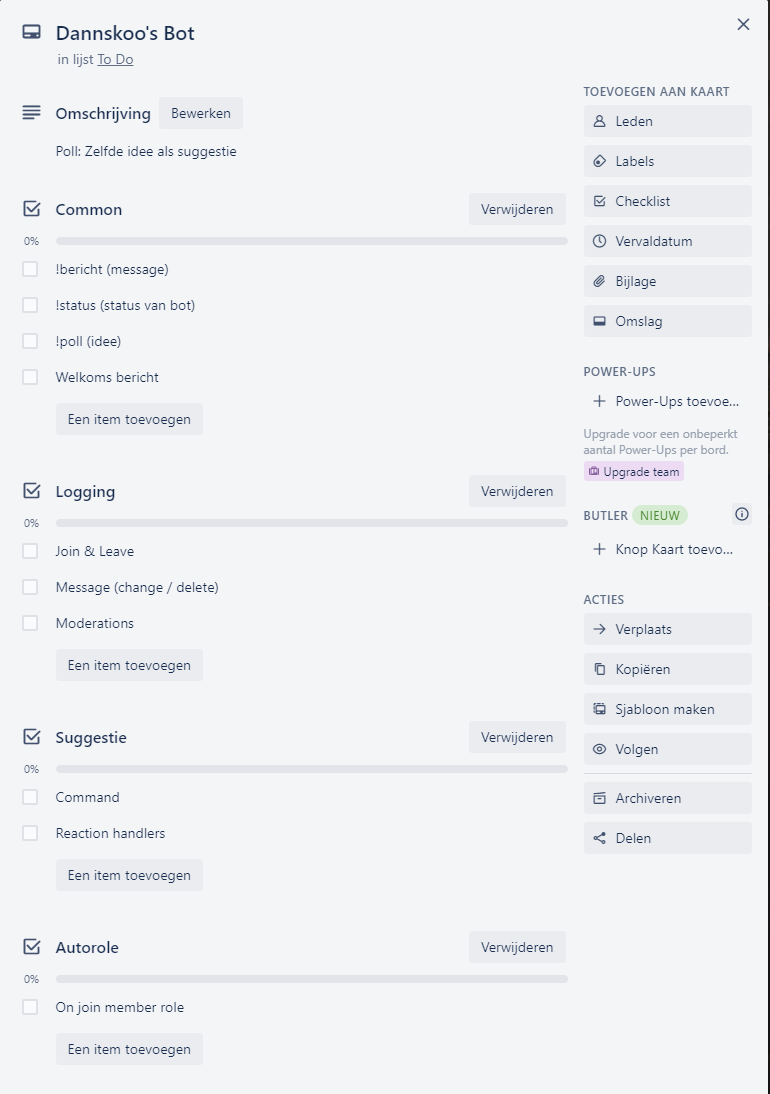This screenshot has width=770, height=1094.
Task: Click the Labels tag icon
Action: [600, 161]
